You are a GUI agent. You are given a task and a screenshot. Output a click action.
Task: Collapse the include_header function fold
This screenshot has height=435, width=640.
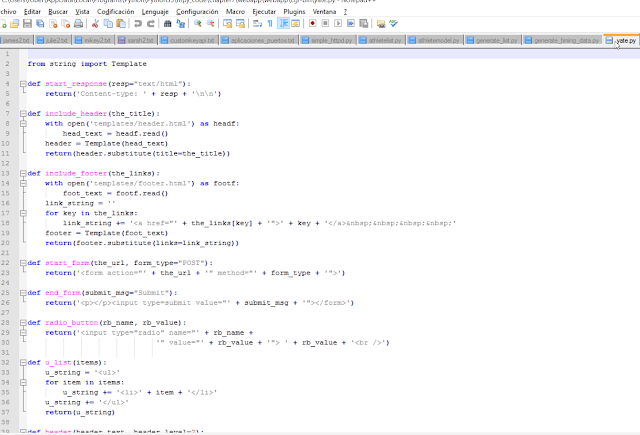pyautogui.click(x=23, y=113)
